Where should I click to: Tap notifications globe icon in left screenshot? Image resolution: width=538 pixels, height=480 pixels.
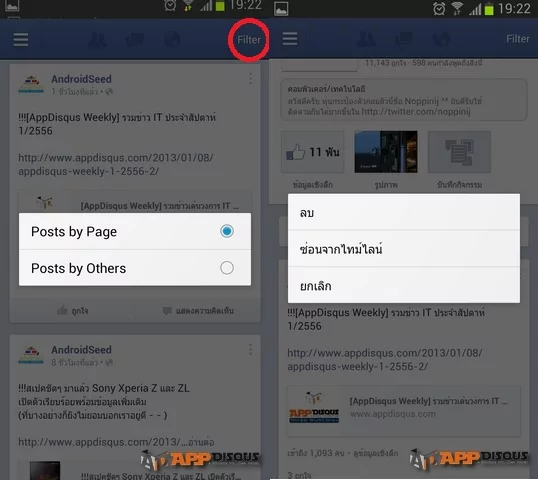172,40
